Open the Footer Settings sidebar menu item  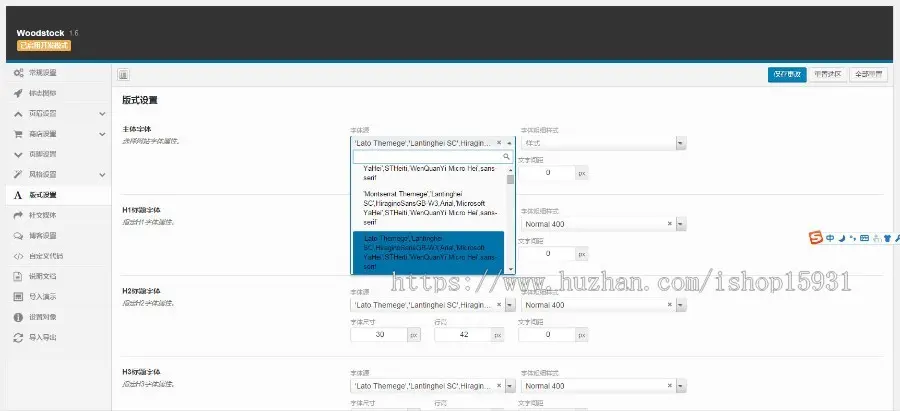57,154
